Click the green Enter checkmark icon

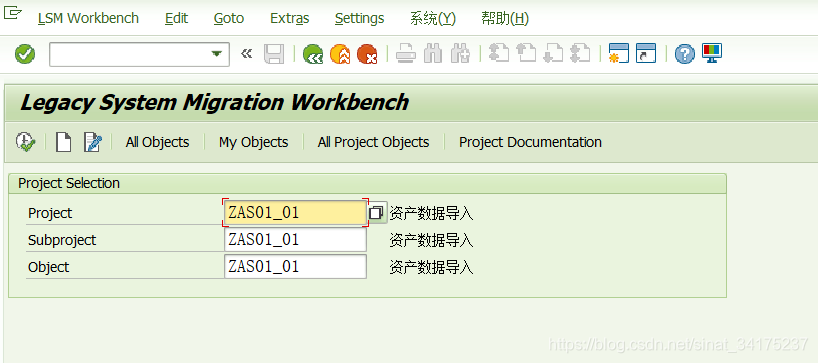coord(25,54)
